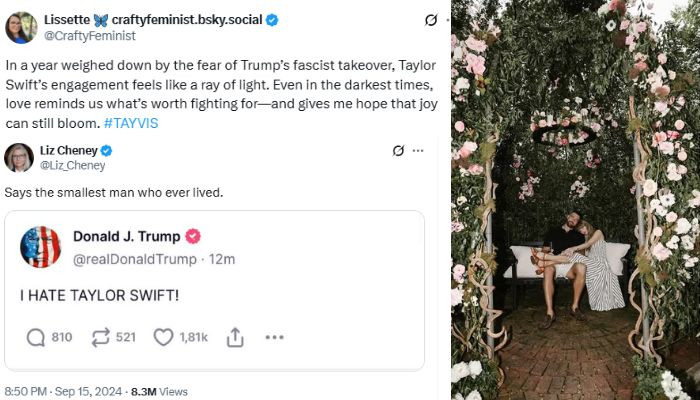Image resolution: width=700 pixels, height=400 pixels.
Task: Expand more options on Trump's quoted post
Action: (274, 337)
